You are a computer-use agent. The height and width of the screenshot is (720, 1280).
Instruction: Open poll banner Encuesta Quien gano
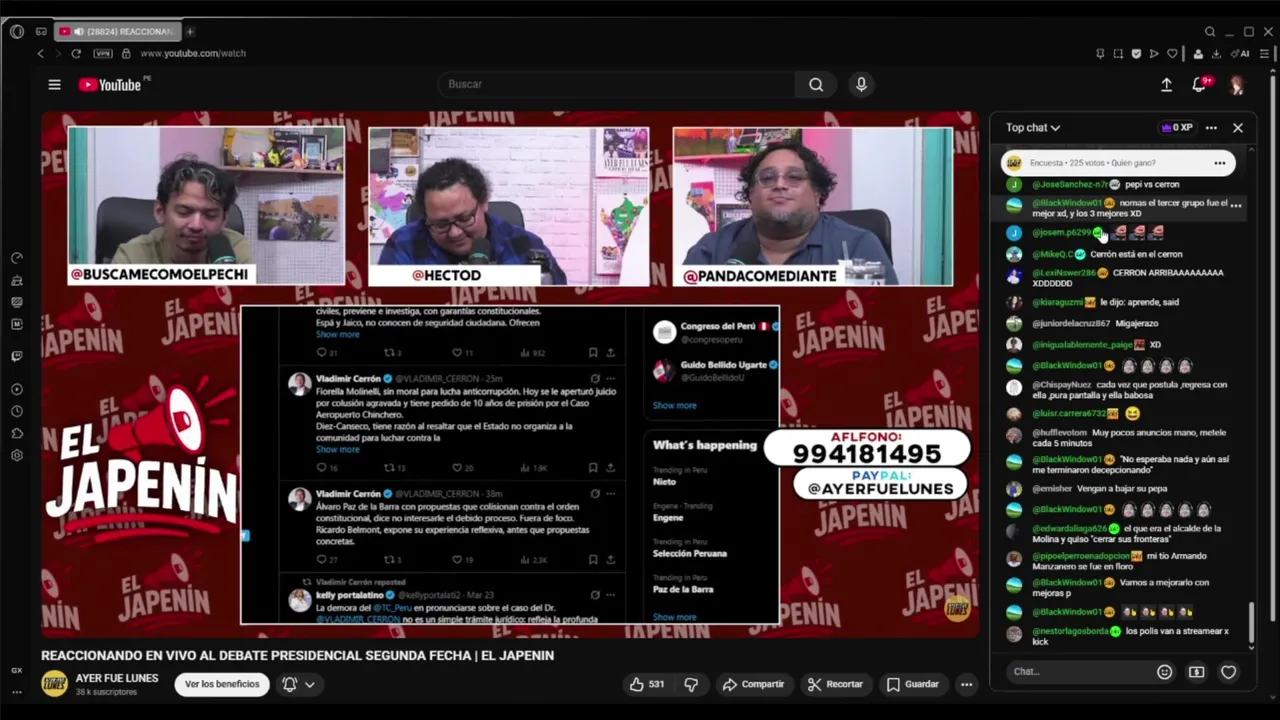(x=1118, y=163)
